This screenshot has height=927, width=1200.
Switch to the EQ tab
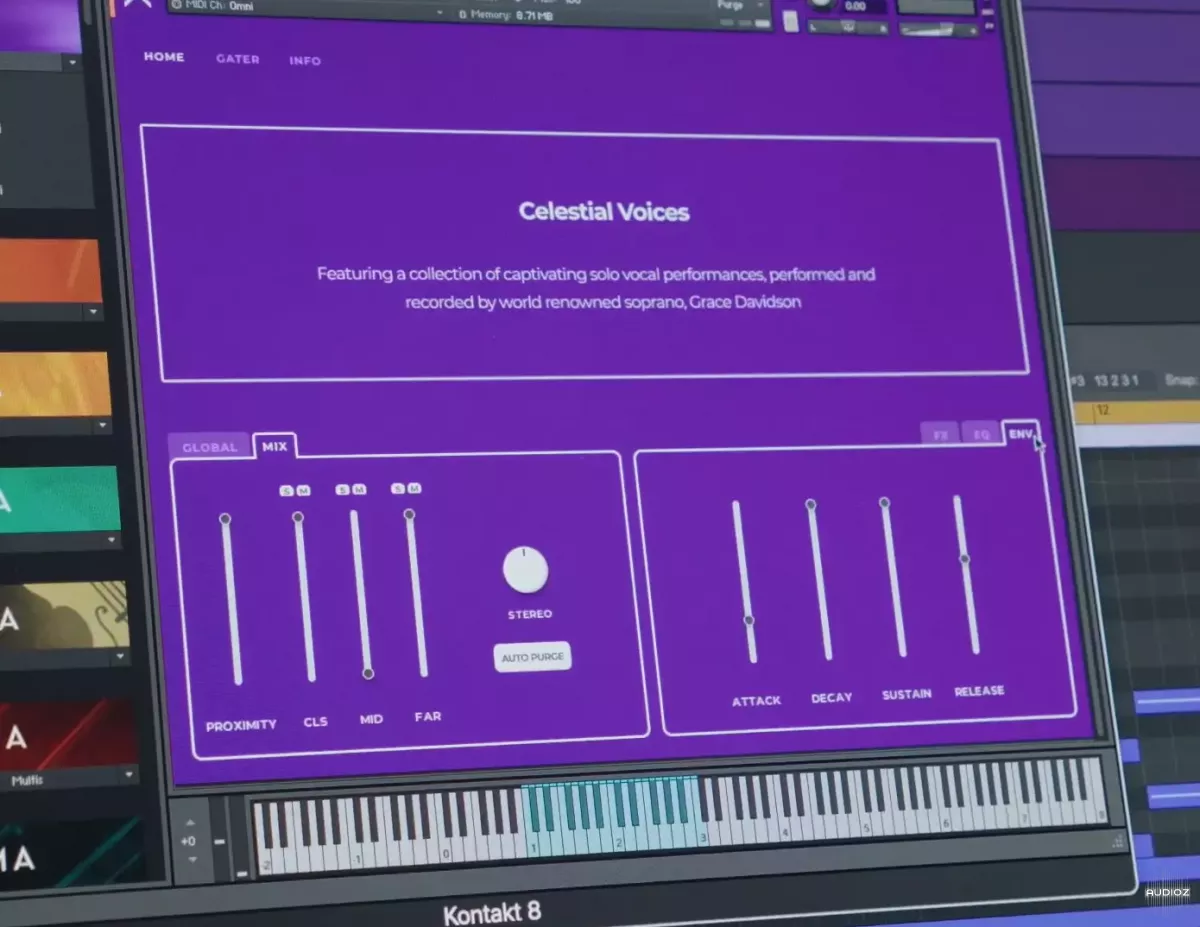(x=982, y=434)
